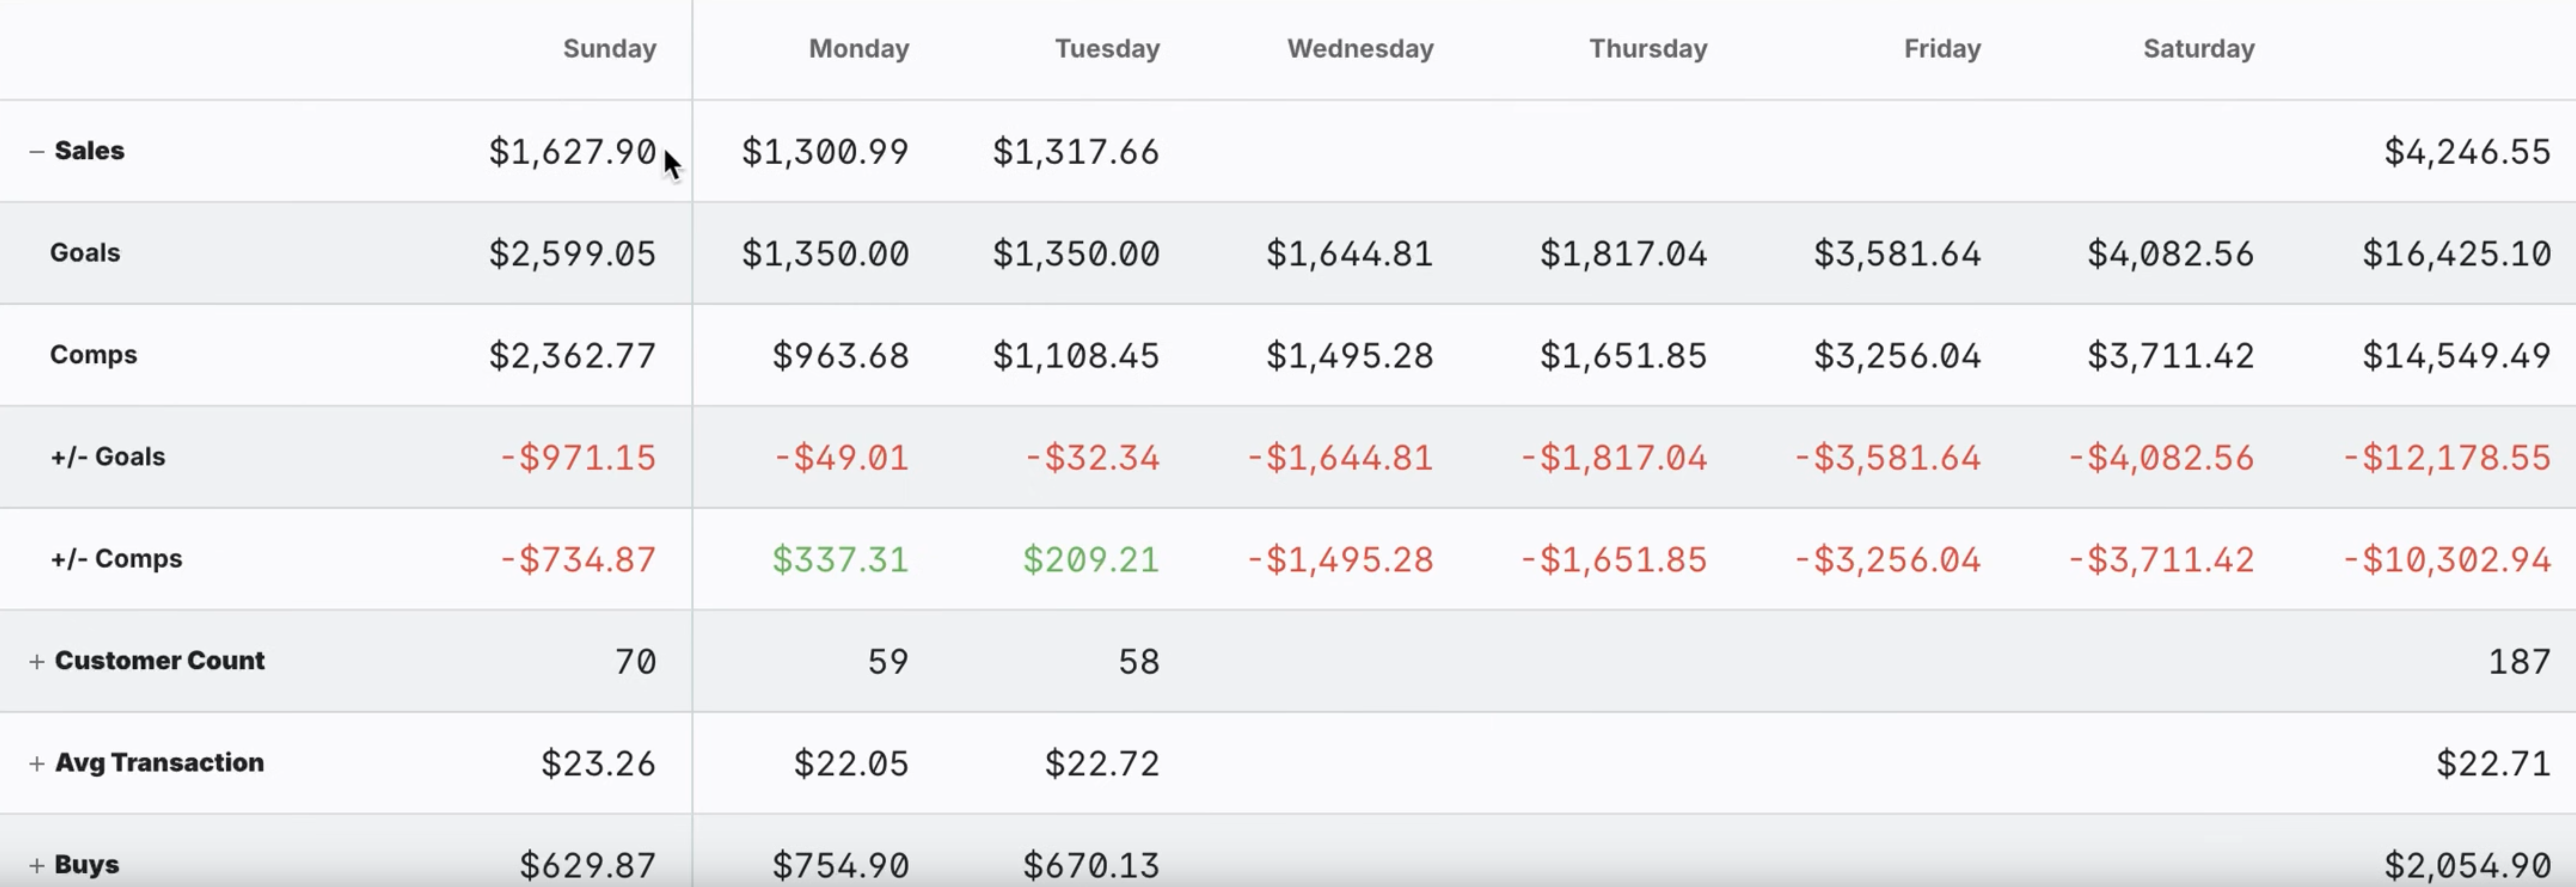Click the Sales row label
2576x887 pixels.
click(x=89, y=151)
